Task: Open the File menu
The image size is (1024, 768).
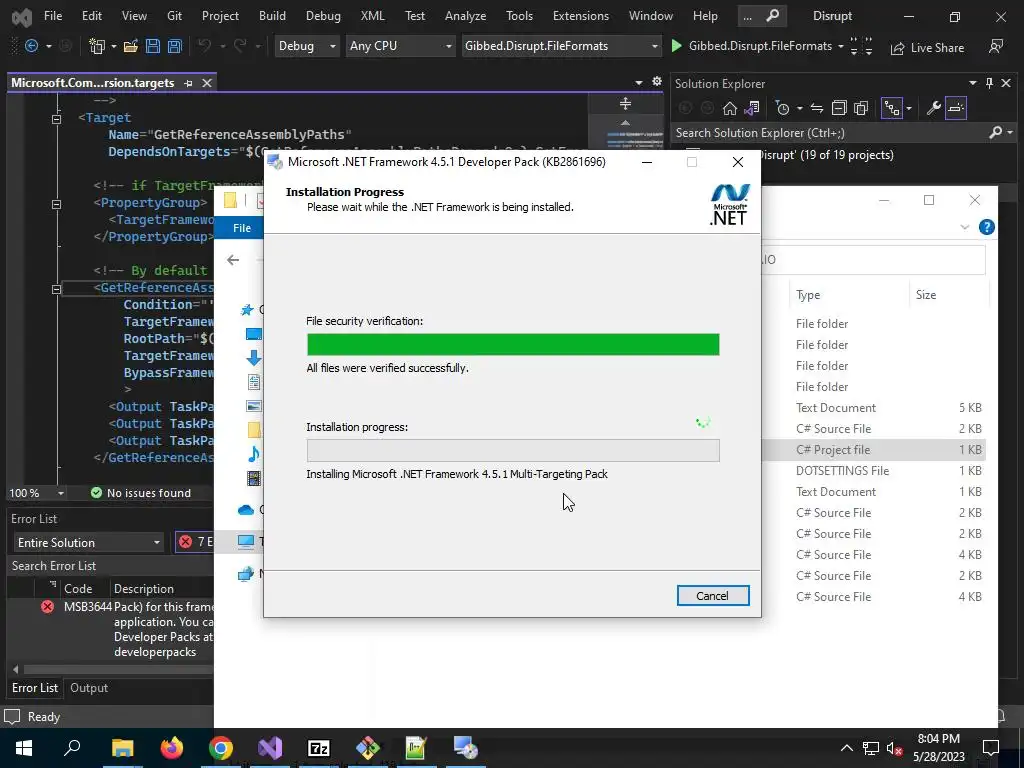Action: [53, 16]
